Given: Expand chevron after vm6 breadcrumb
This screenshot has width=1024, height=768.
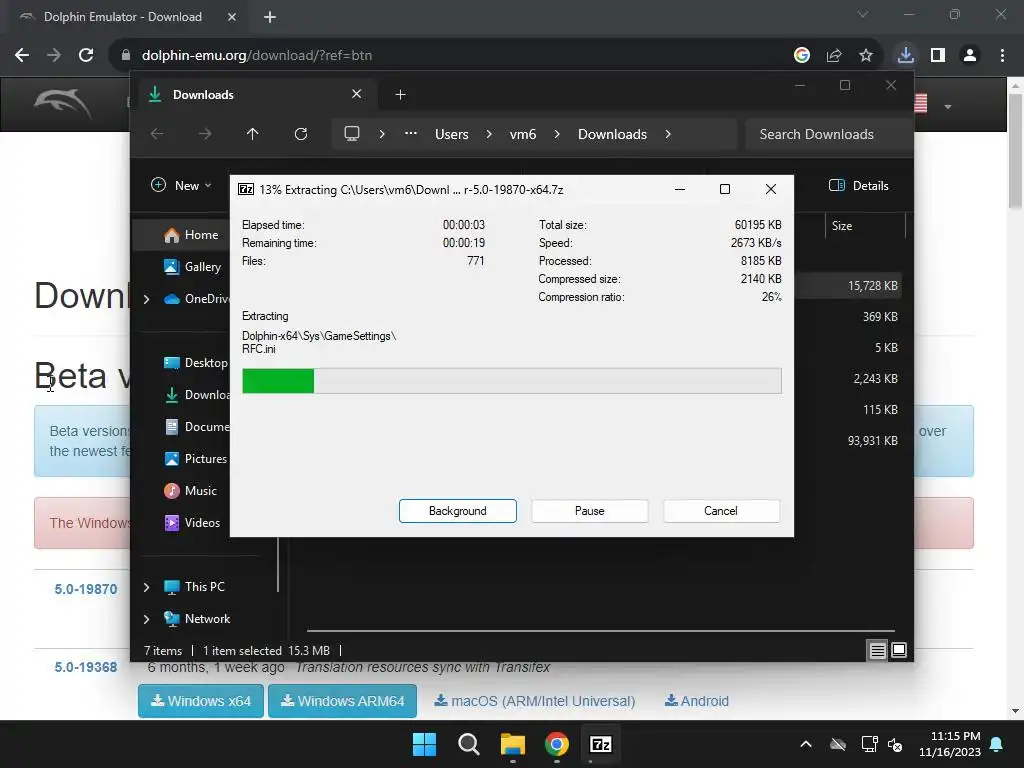Looking at the screenshot, I should (x=556, y=134).
